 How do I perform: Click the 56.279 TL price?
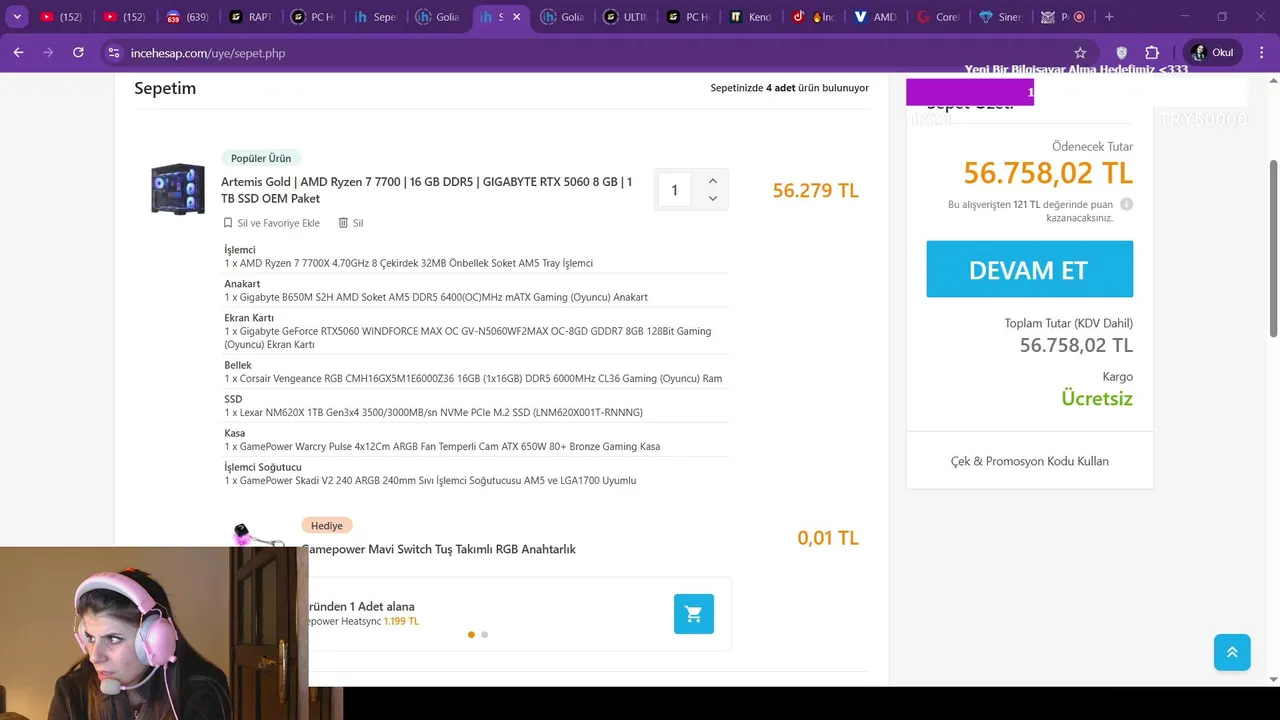pos(815,190)
